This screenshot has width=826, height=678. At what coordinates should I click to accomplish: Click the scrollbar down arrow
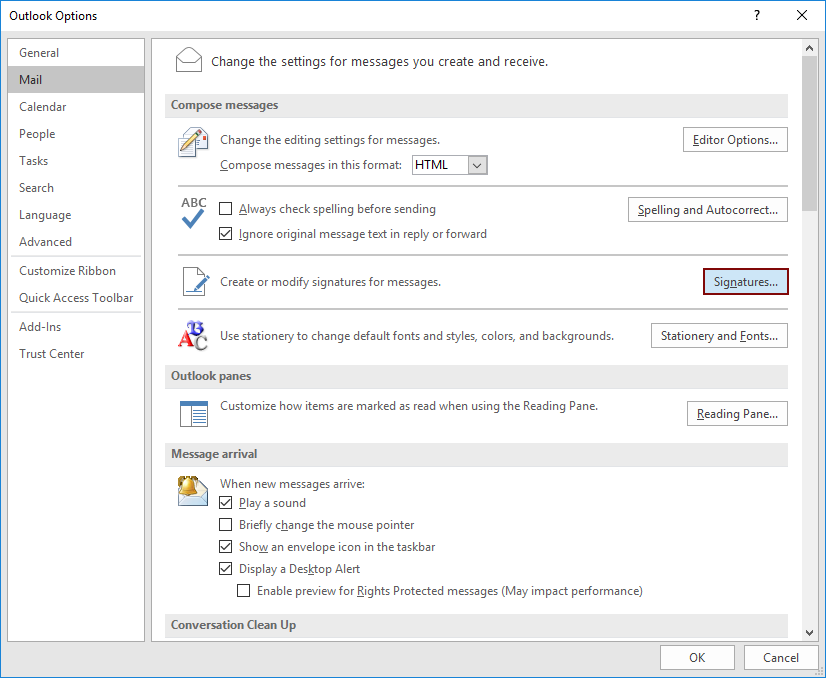pos(810,632)
